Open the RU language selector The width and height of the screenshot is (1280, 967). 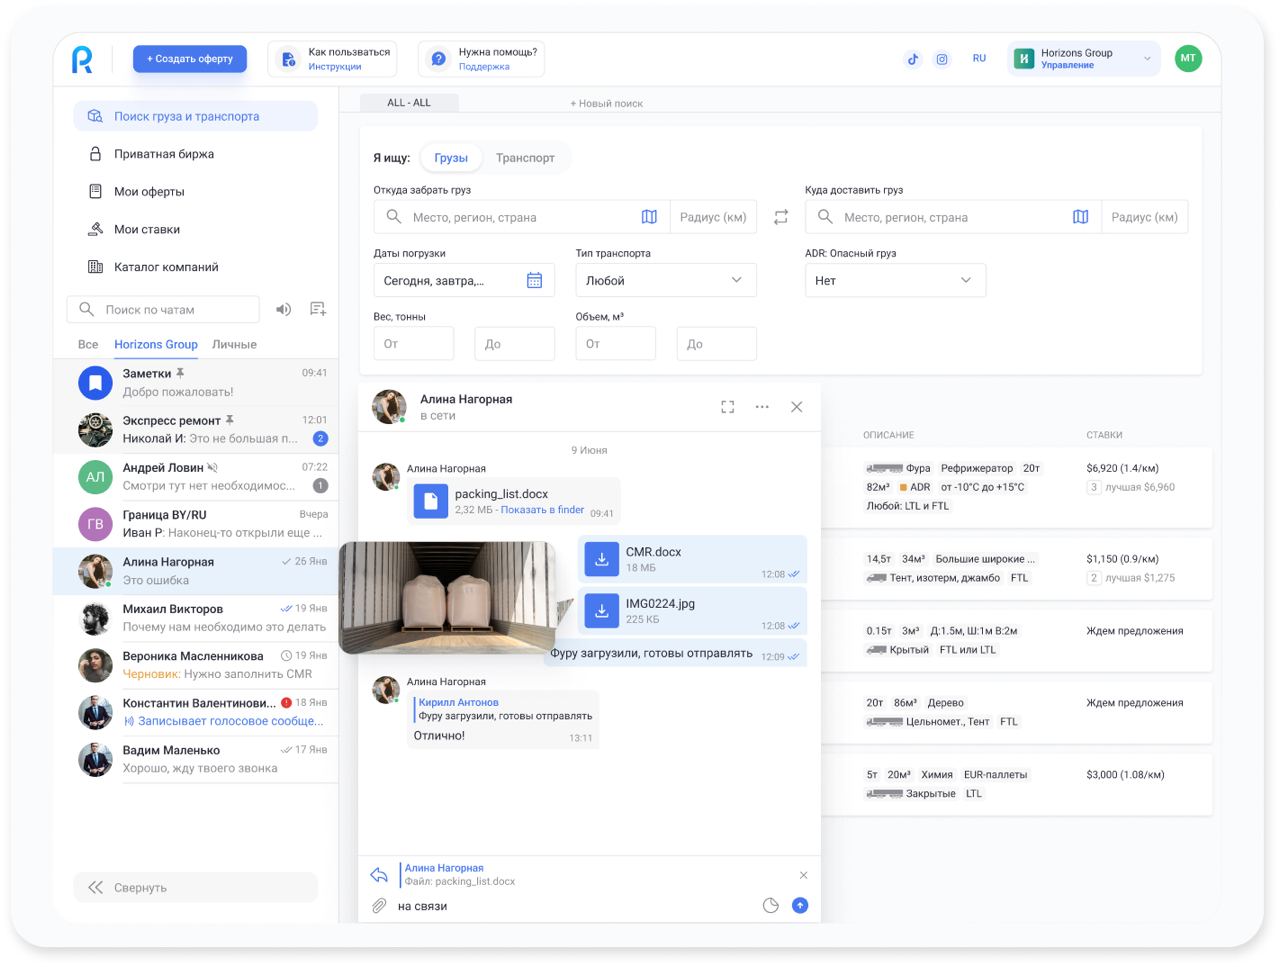click(979, 59)
